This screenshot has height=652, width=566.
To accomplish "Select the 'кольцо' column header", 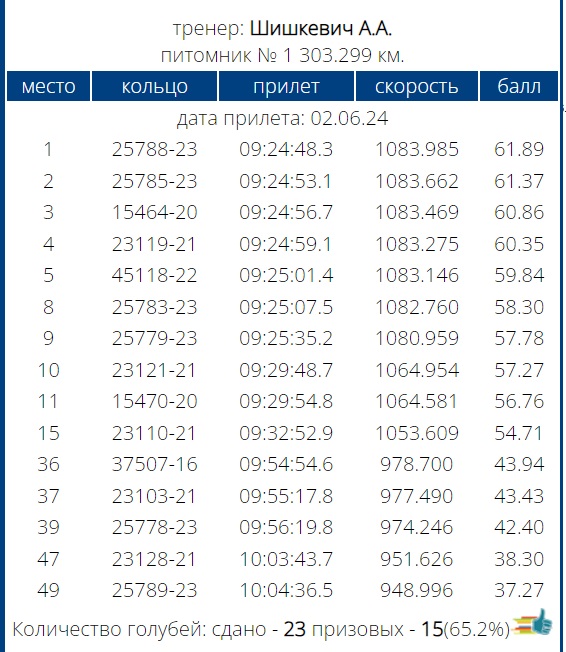I will [154, 86].
